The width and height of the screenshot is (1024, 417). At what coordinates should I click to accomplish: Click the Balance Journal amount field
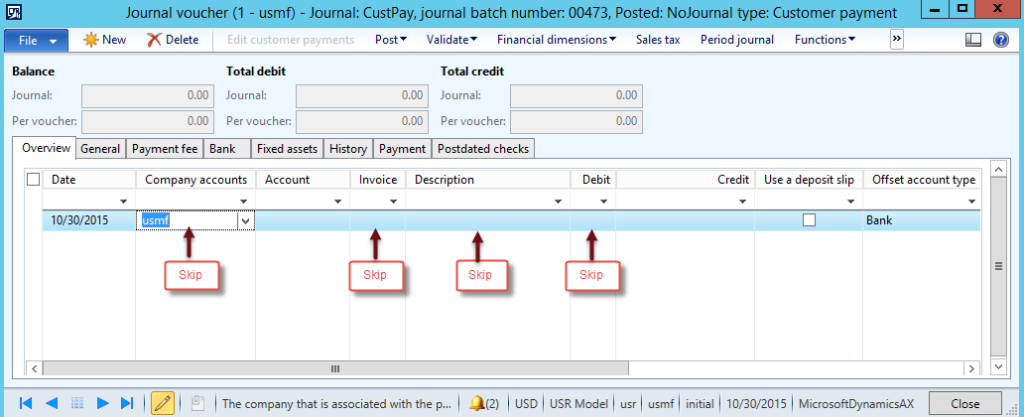pyautogui.click(x=148, y=96)
